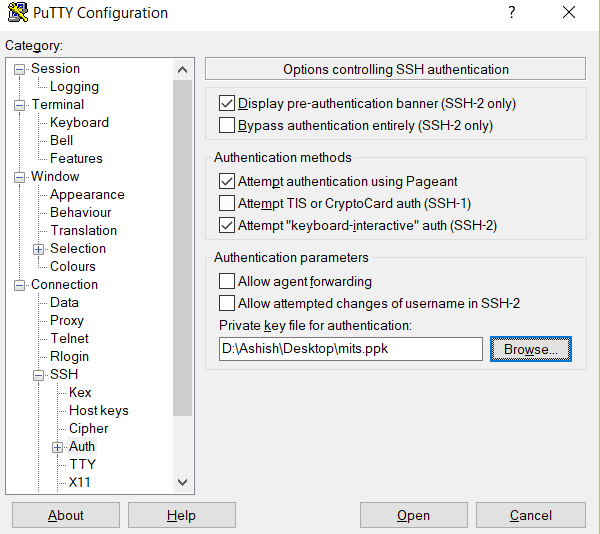This screenshot has width=600, height=534.
Task: Select the SSH category label
Action: click(64, 374)
